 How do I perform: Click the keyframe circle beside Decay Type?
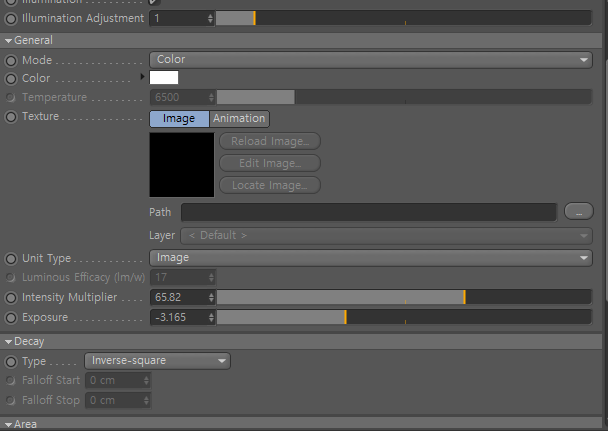click(11, 362)
